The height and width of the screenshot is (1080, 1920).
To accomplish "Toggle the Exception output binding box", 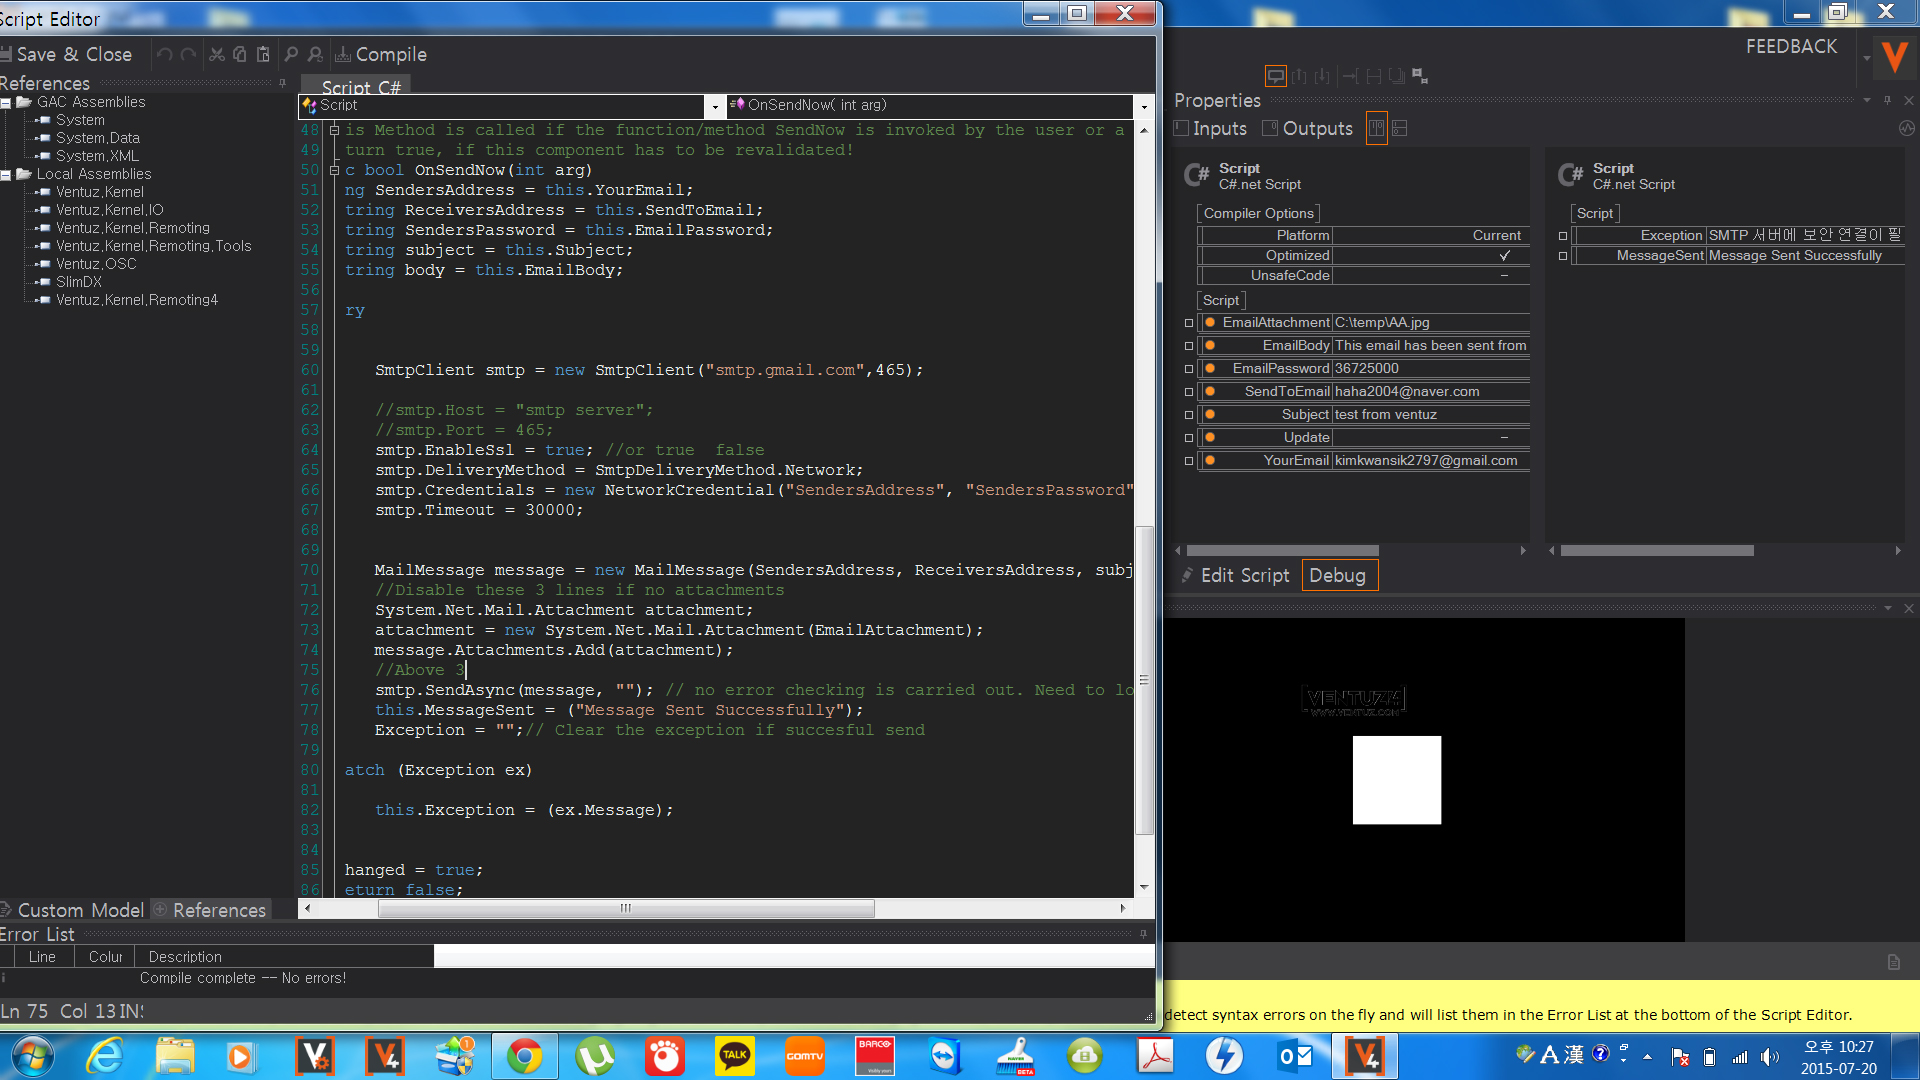I will [x=1563, y=236].
